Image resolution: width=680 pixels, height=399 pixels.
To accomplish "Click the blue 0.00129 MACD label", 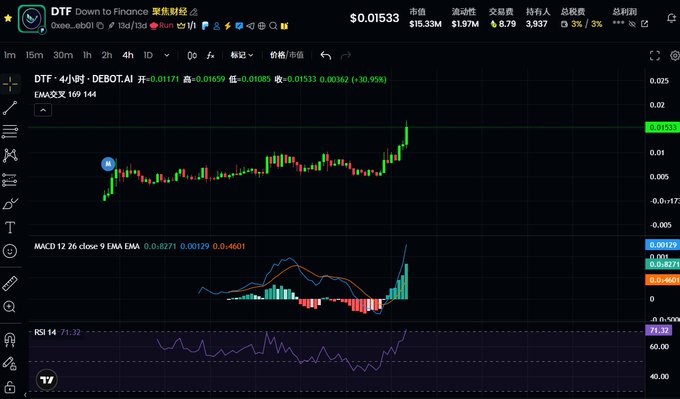I will click(x=662, y=245).
